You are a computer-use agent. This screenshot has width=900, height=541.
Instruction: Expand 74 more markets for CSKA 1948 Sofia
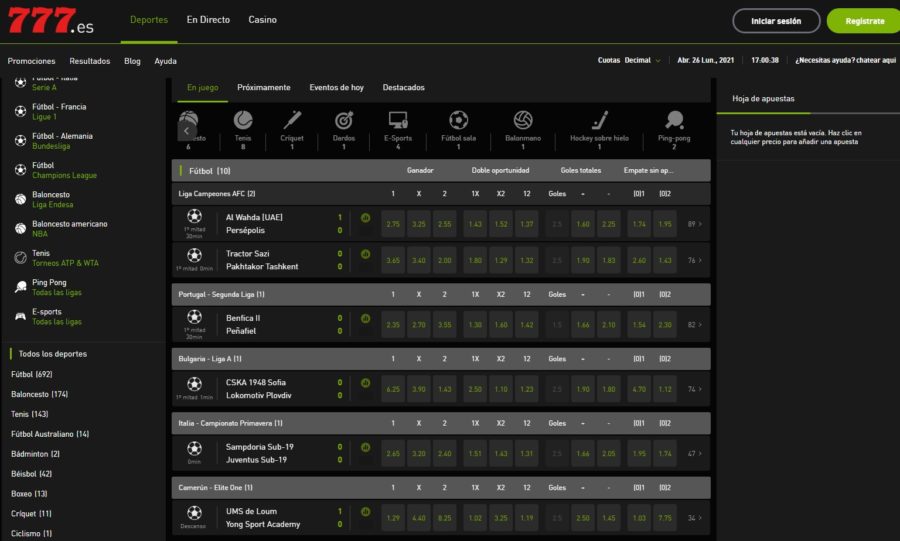[695, 389]
